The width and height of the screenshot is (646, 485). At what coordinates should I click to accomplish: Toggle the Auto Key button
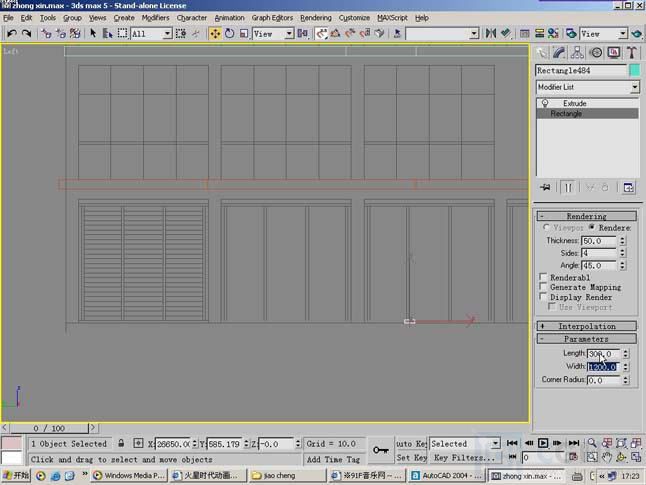click(411, 444)
